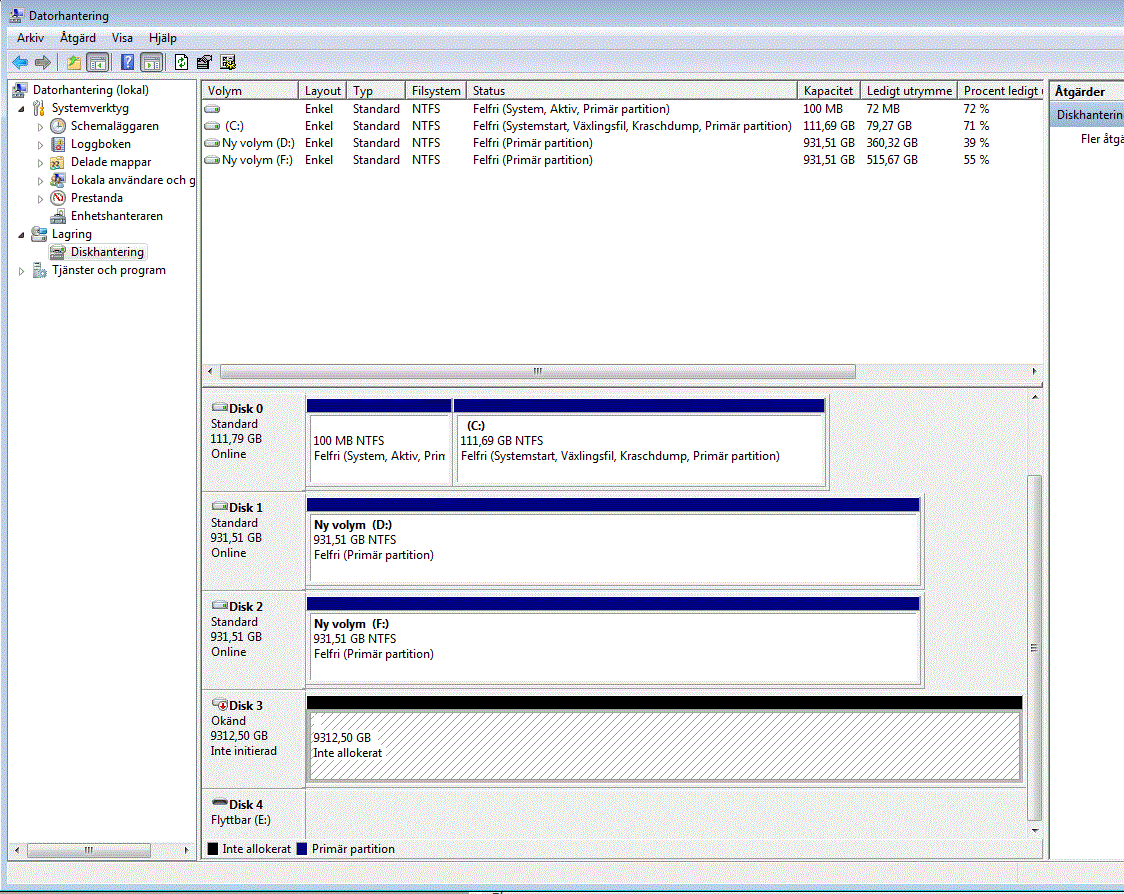Toggle the Show/Hide Action Pane toolbar icon
1124x894 pixels.
pos(151,62)
